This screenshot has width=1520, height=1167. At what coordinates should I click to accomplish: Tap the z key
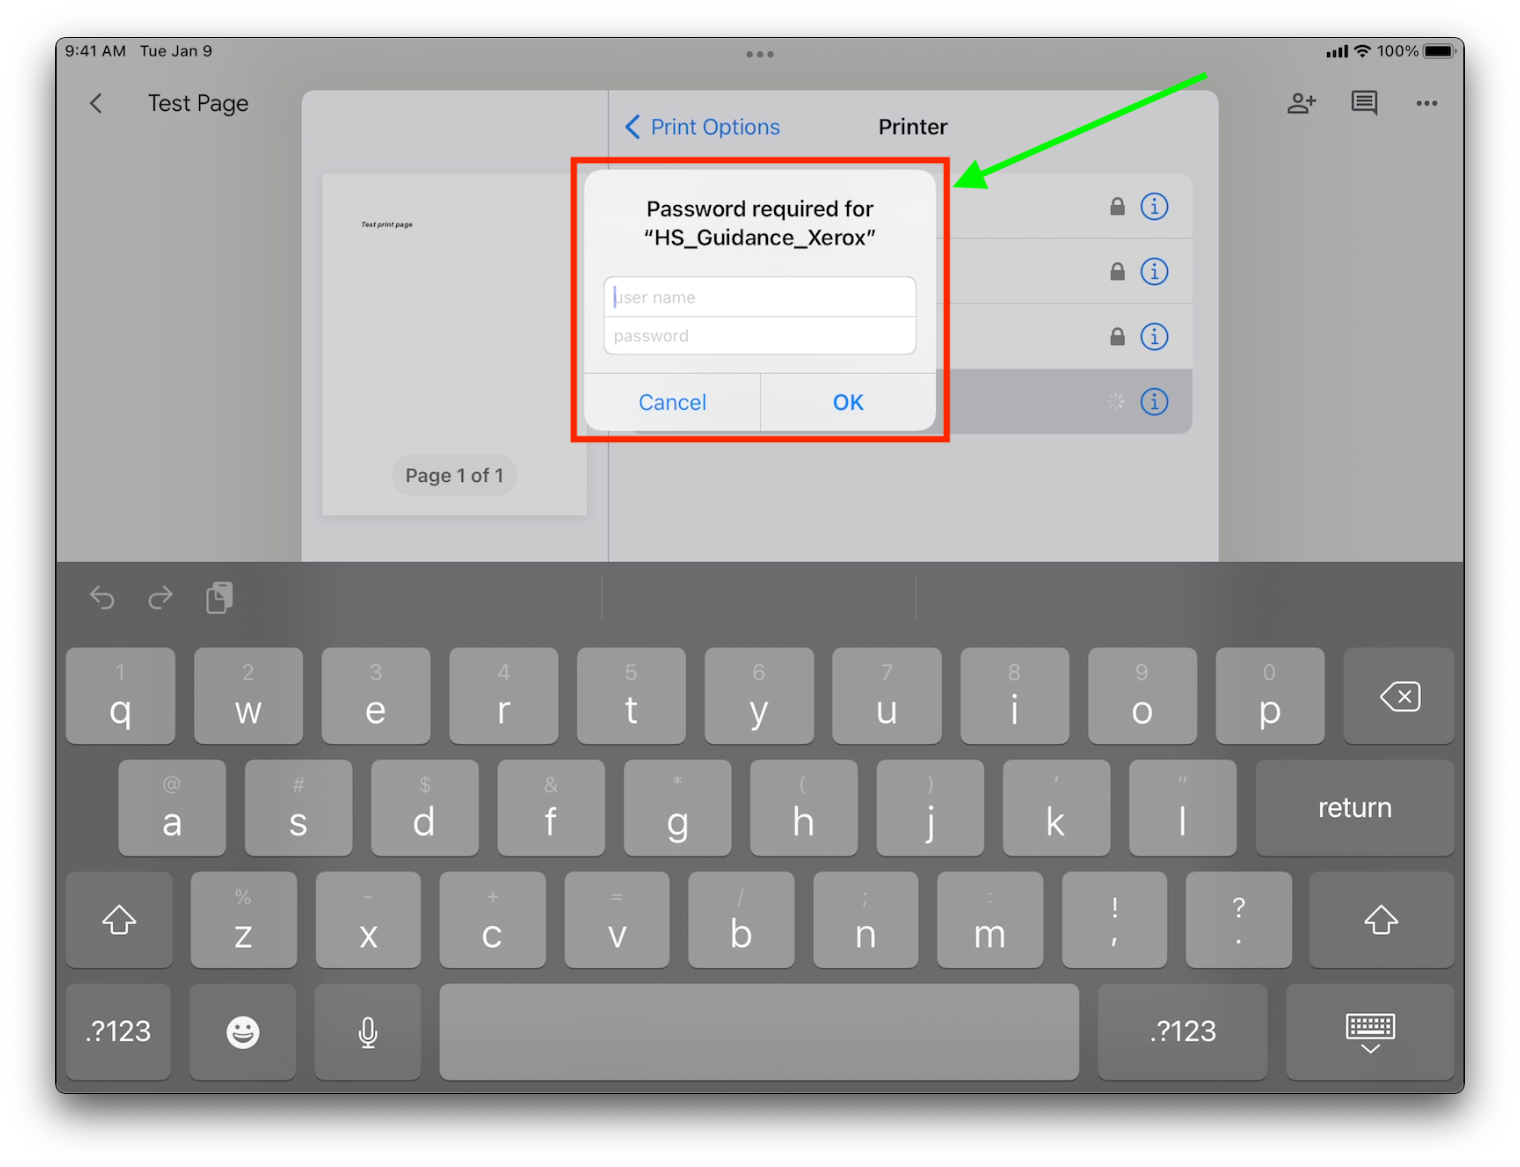pyautogui.click(x=243, y=920)
